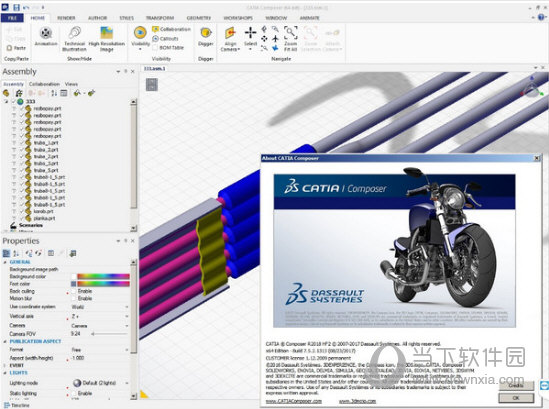Click the Font color blue swatch

[x=74, y=284]
